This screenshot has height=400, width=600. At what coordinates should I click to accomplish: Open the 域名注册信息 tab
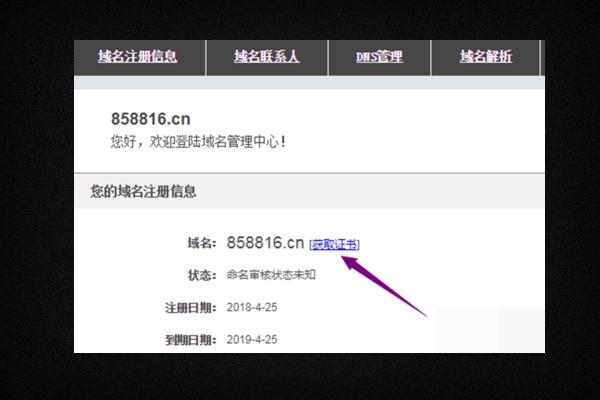(137, 57)
